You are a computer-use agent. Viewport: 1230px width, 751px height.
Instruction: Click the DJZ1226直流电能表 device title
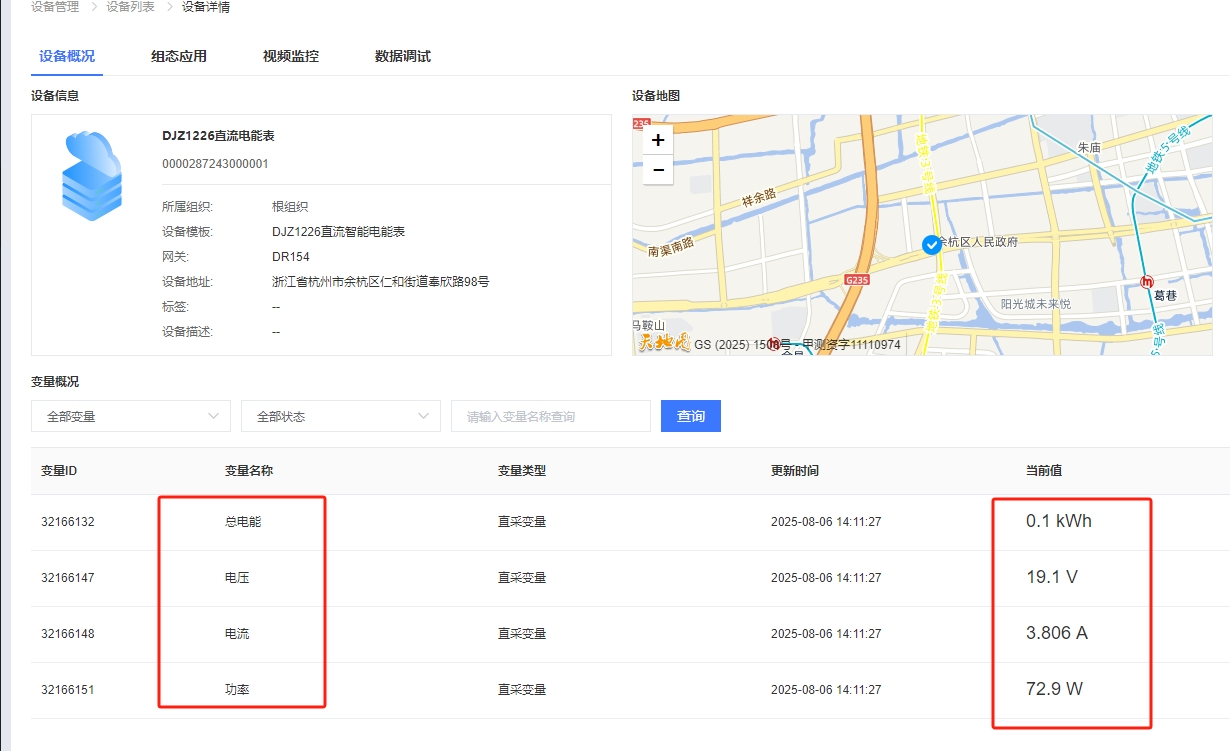tap(218, 136)
